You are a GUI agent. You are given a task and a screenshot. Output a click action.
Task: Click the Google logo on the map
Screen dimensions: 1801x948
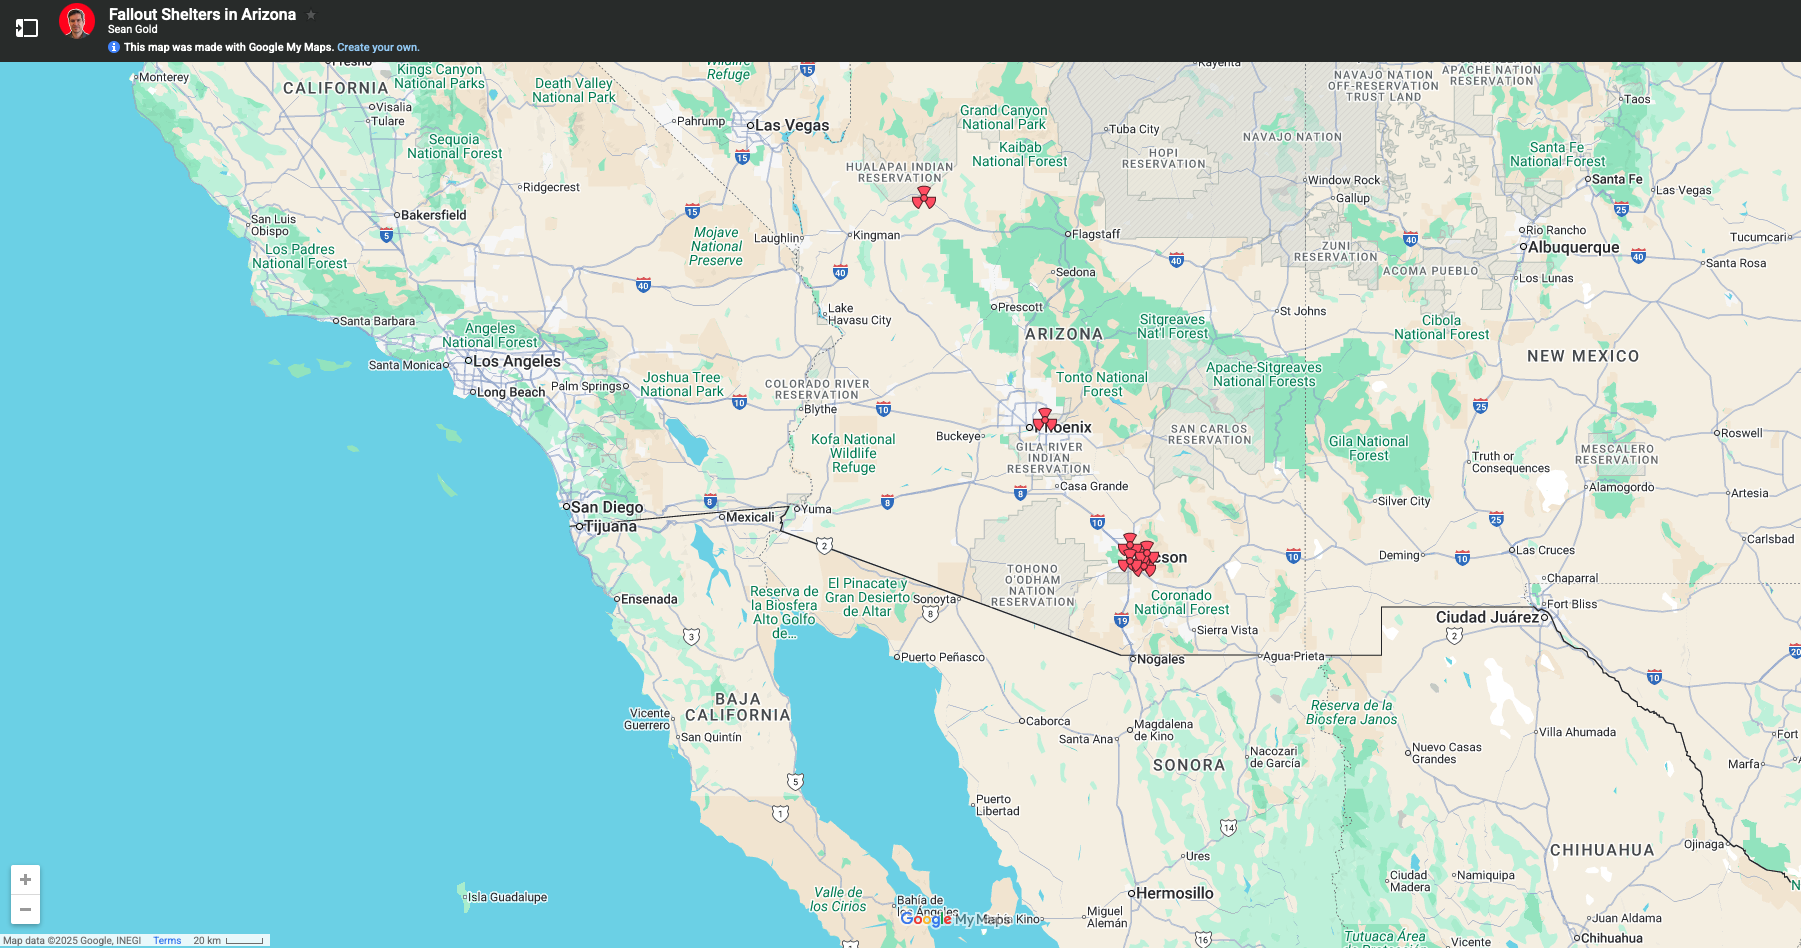pos(924,919)
